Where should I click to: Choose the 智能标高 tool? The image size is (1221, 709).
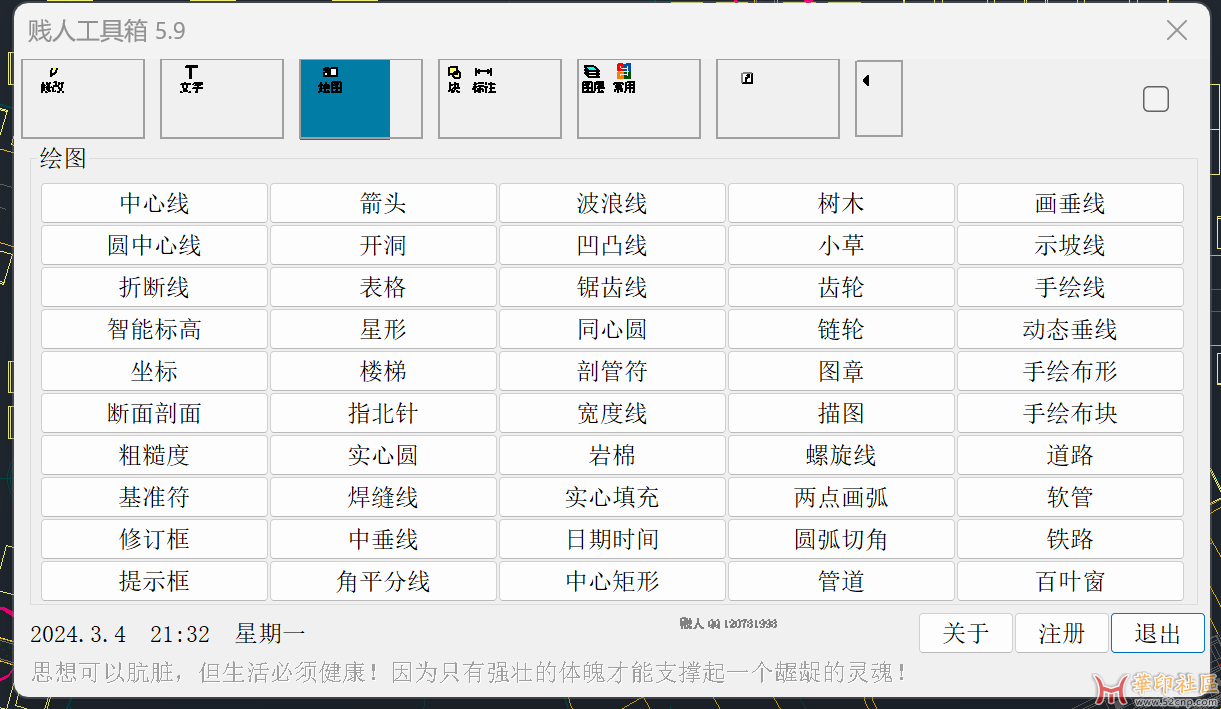tap(154, 329)
